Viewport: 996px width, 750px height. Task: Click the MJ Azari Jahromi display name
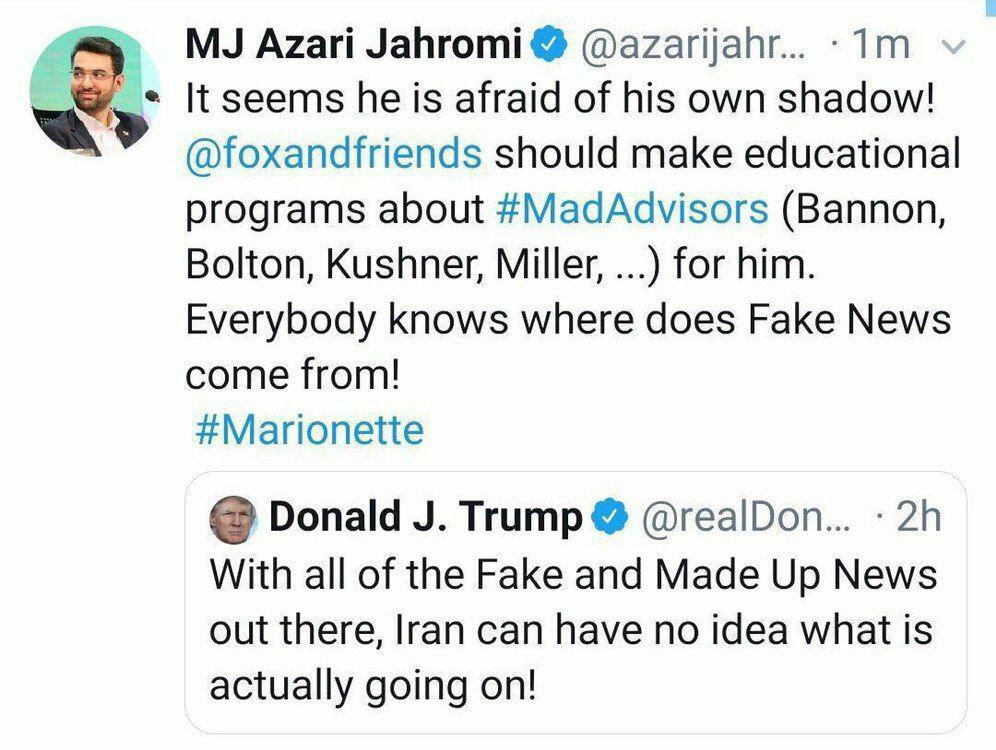(x=354, y=44)
